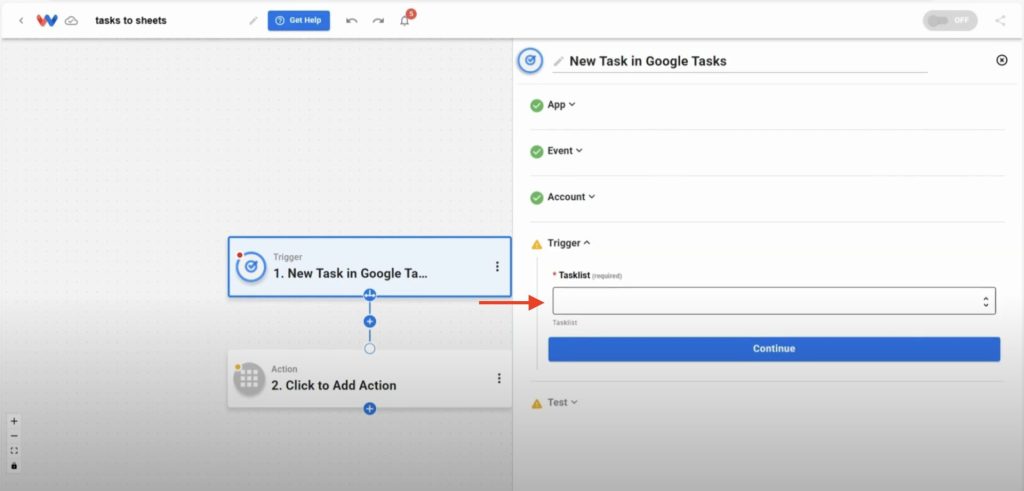Redo the last change
This screenshot has height=491, width=1024.
pos(378,21)
